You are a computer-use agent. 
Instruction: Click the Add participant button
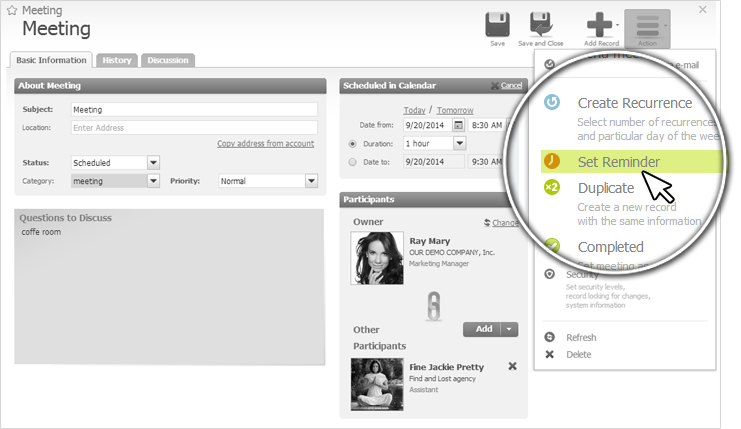pos(482,329)
